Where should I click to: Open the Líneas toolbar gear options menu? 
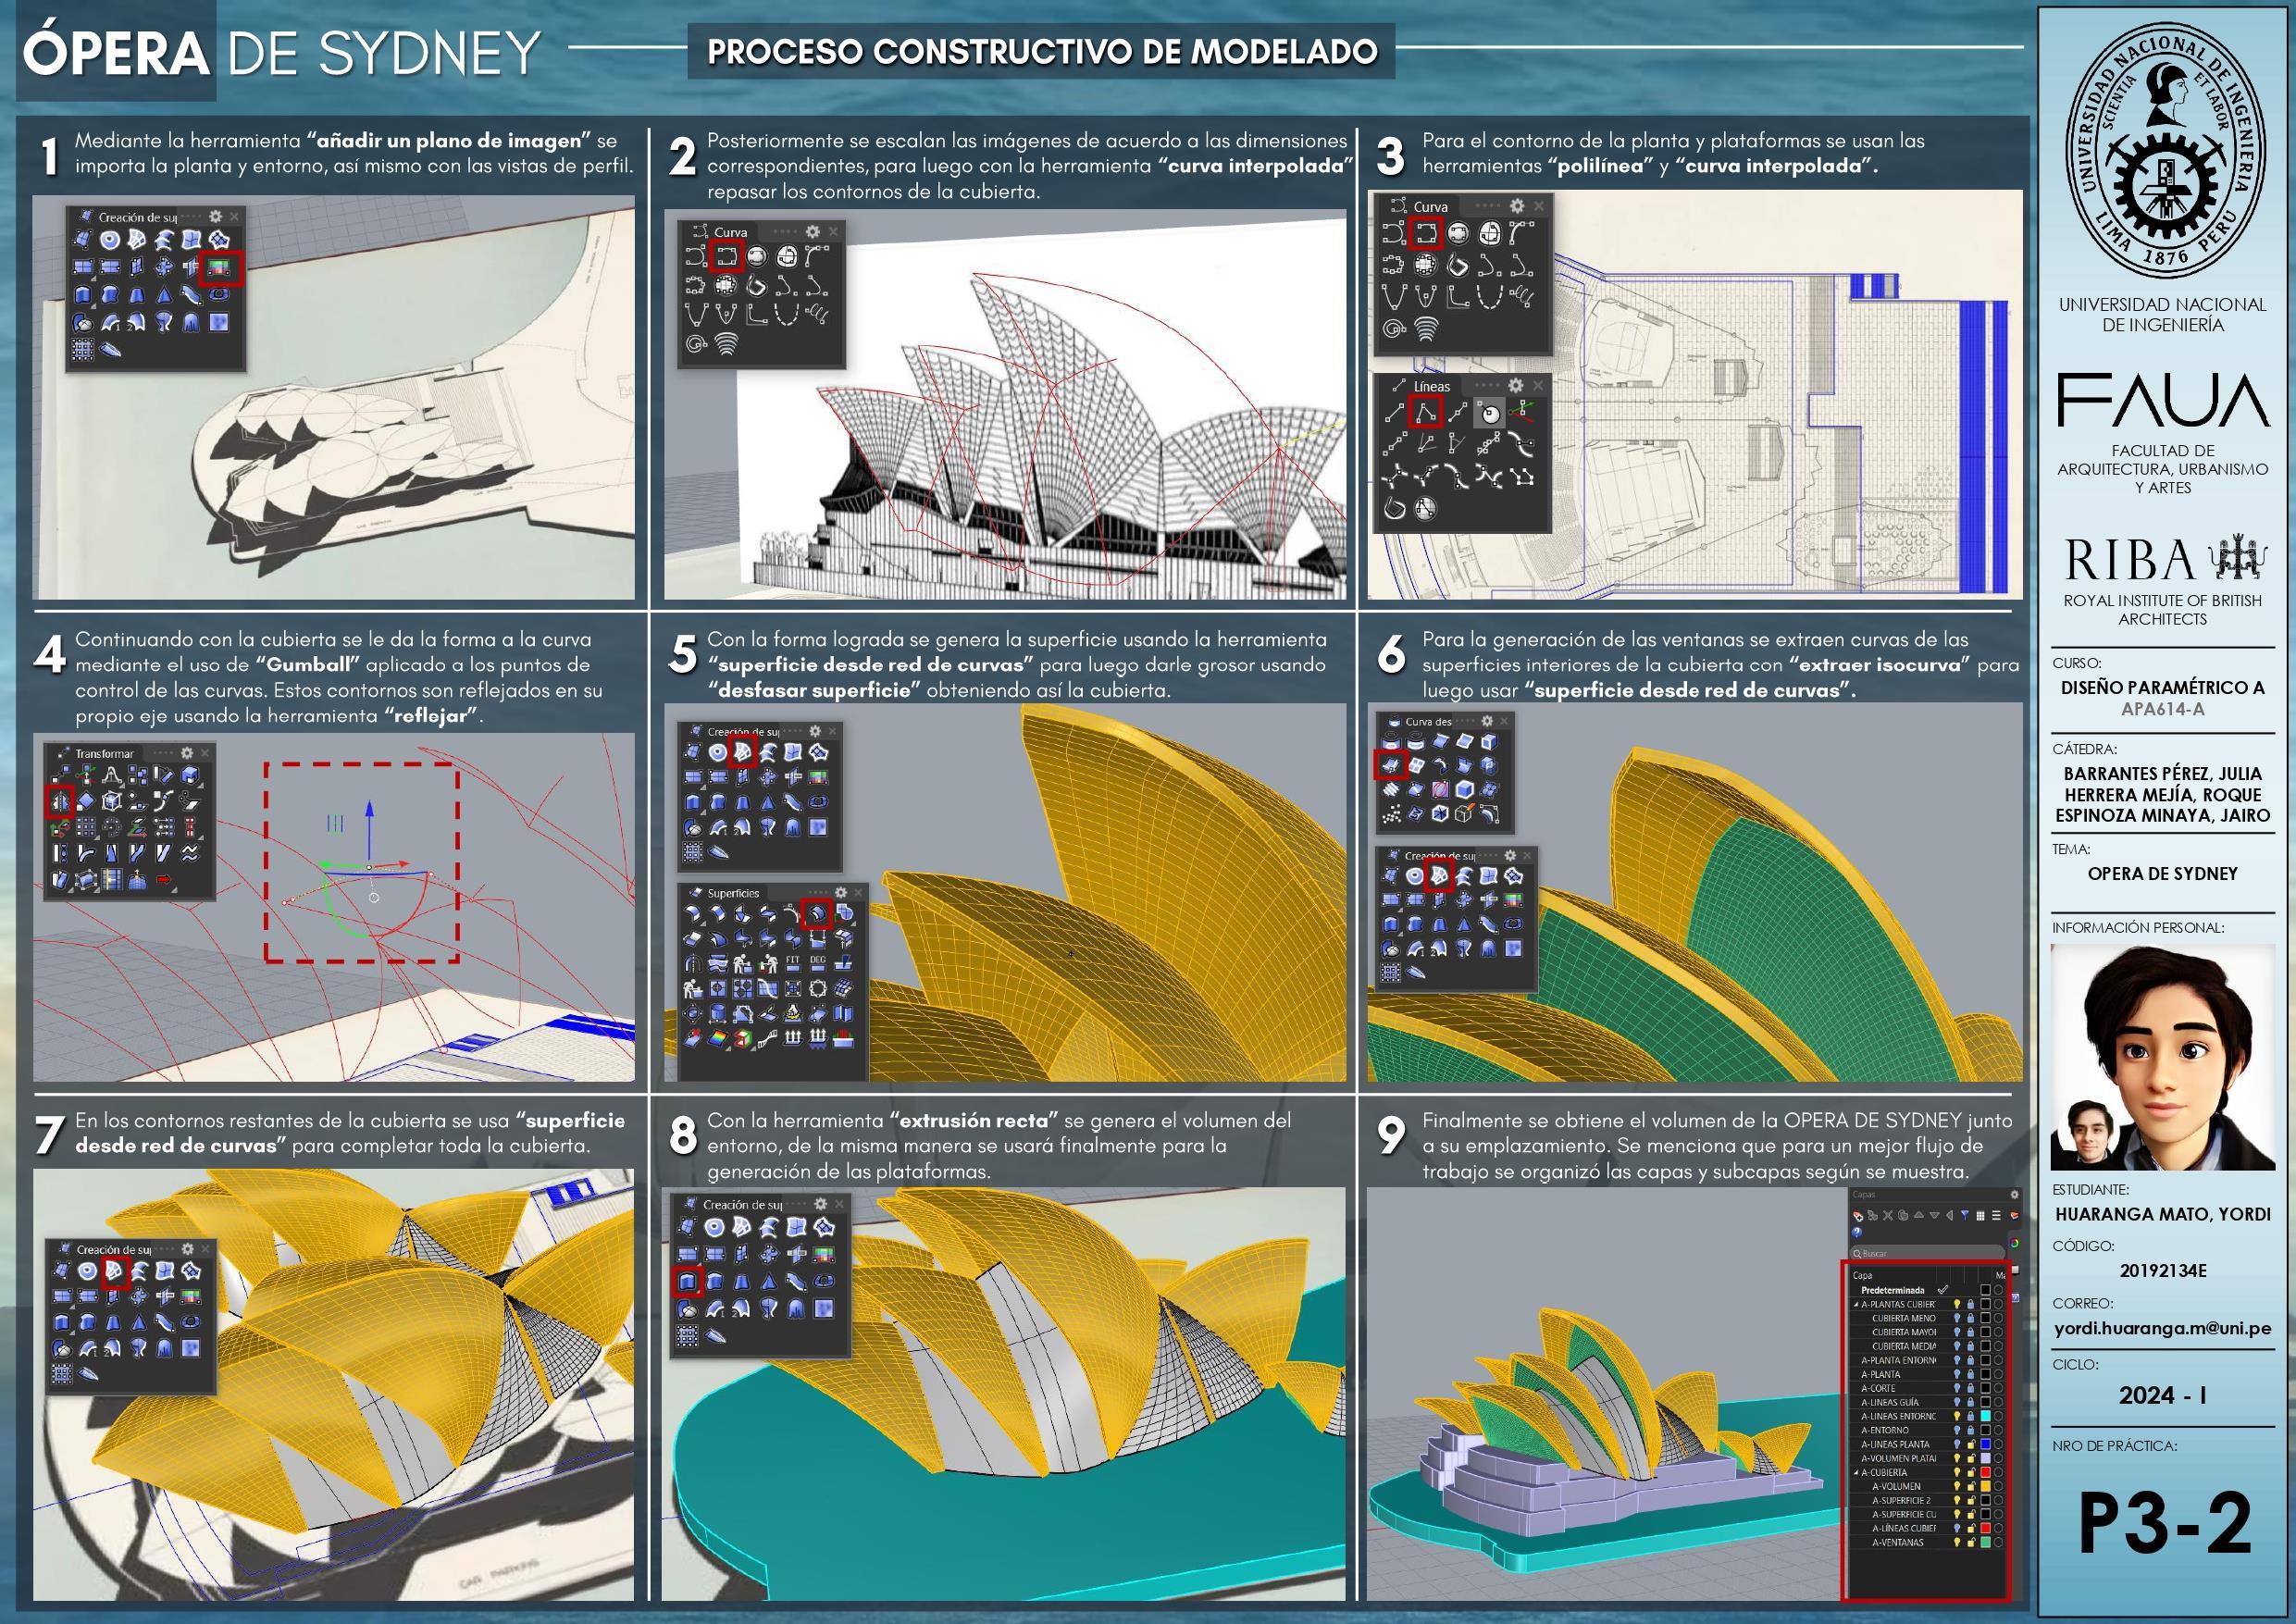[x=1516, y=386]
